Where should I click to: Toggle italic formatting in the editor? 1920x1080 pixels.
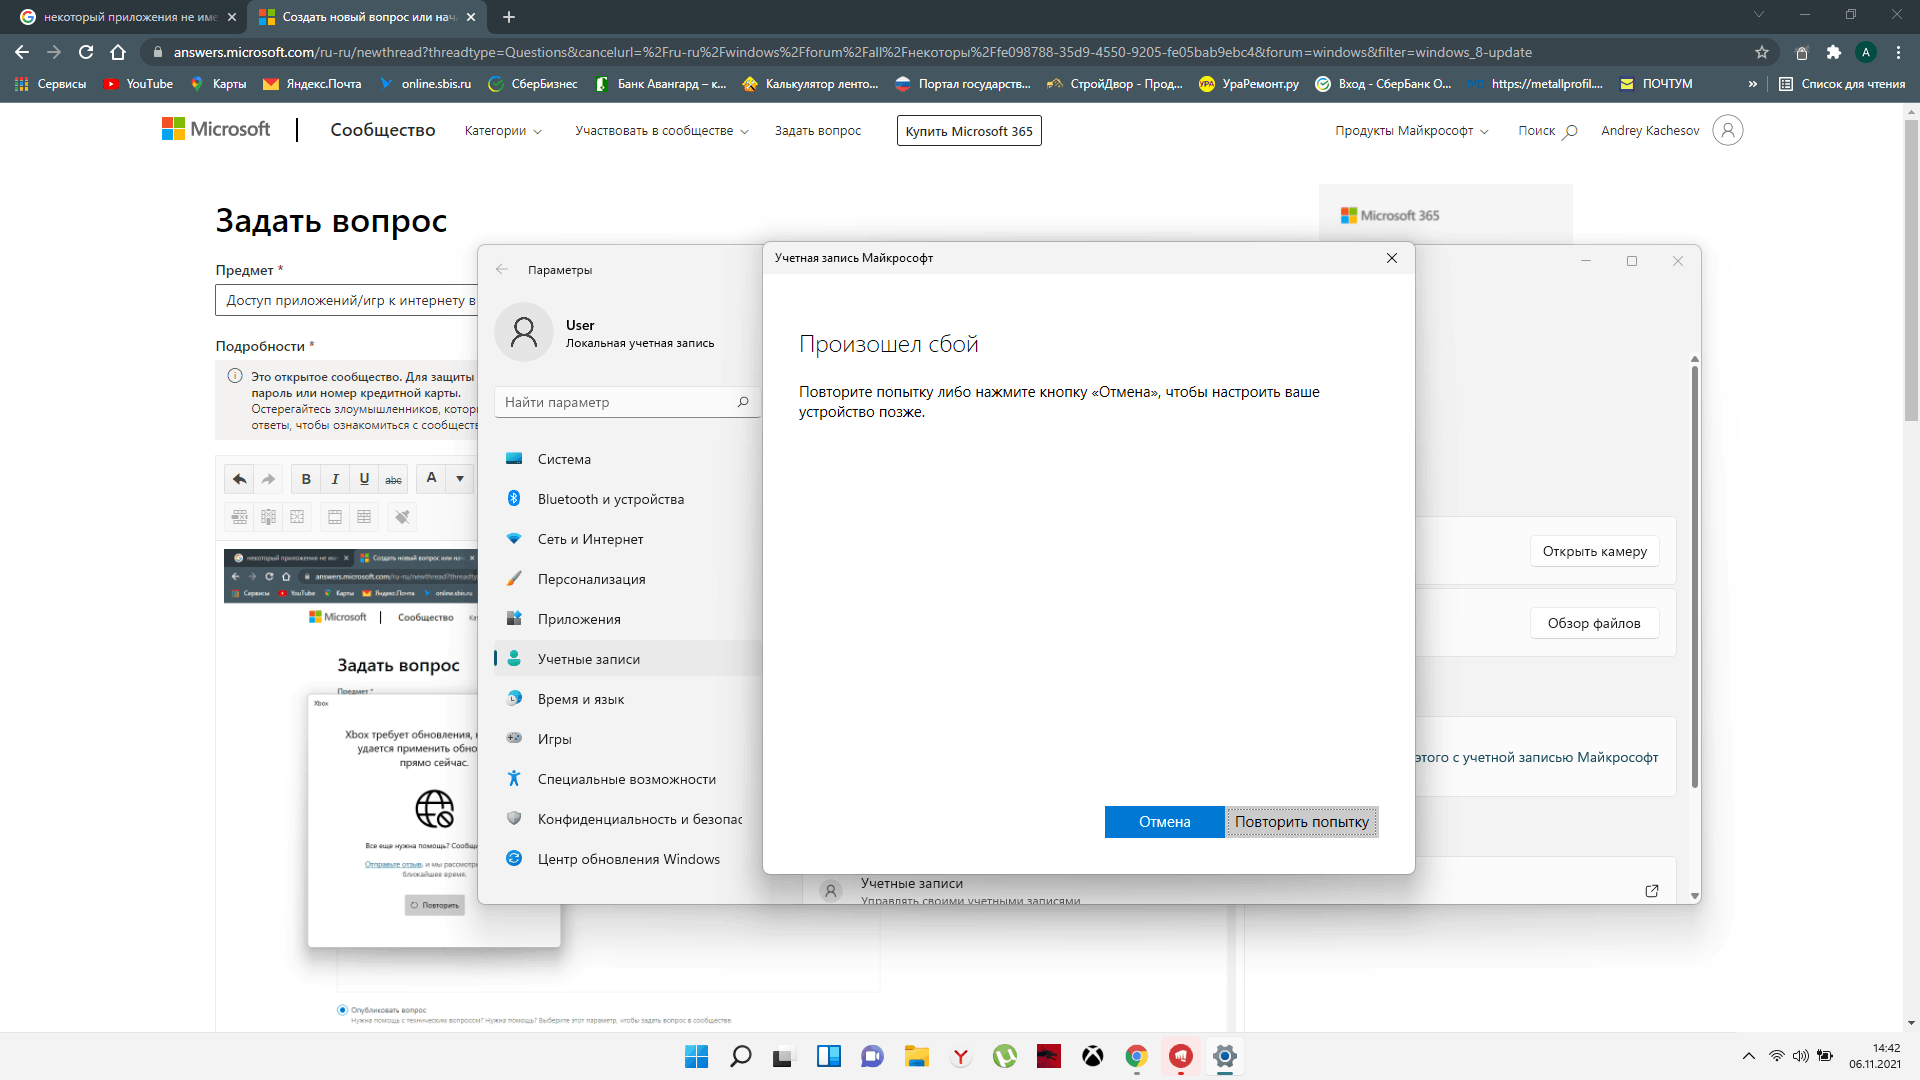(x=335, y=479)
